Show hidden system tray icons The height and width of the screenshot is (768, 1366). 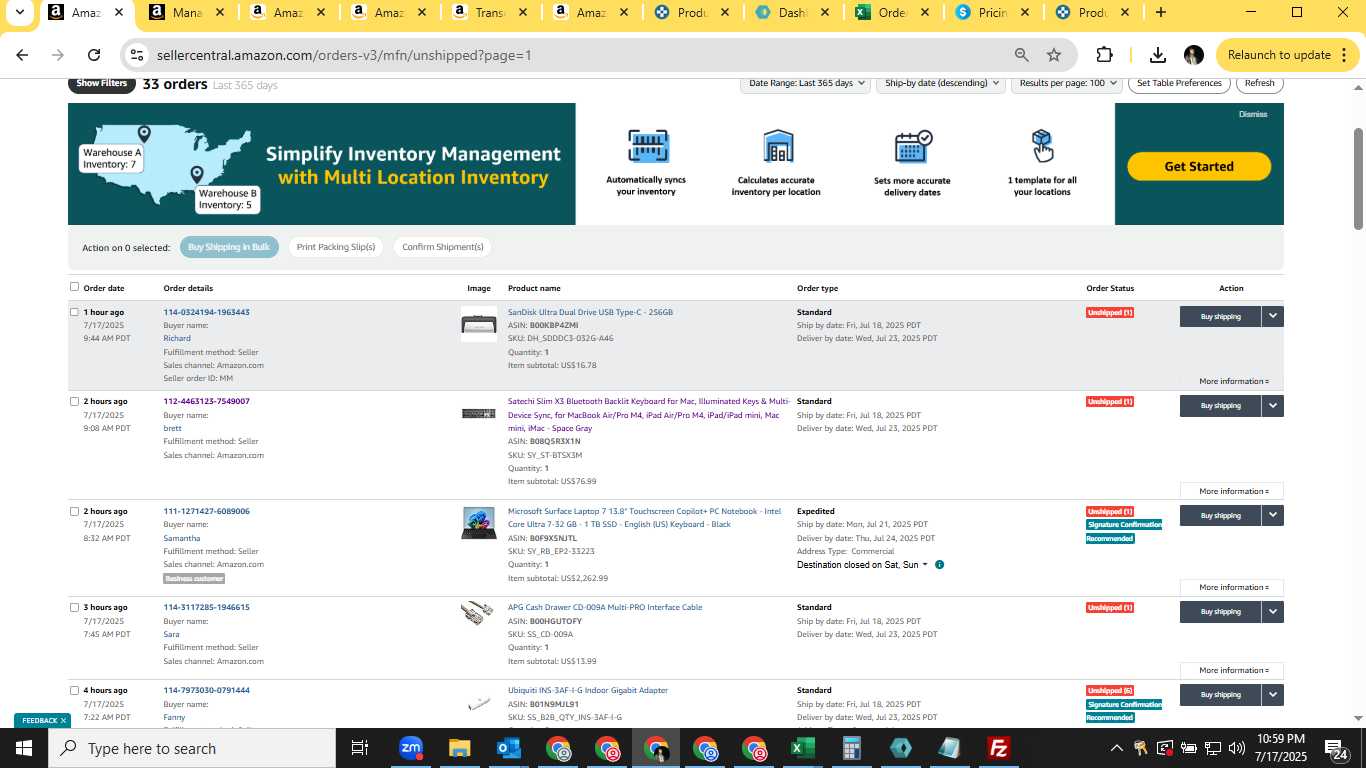click(1117, 748)
